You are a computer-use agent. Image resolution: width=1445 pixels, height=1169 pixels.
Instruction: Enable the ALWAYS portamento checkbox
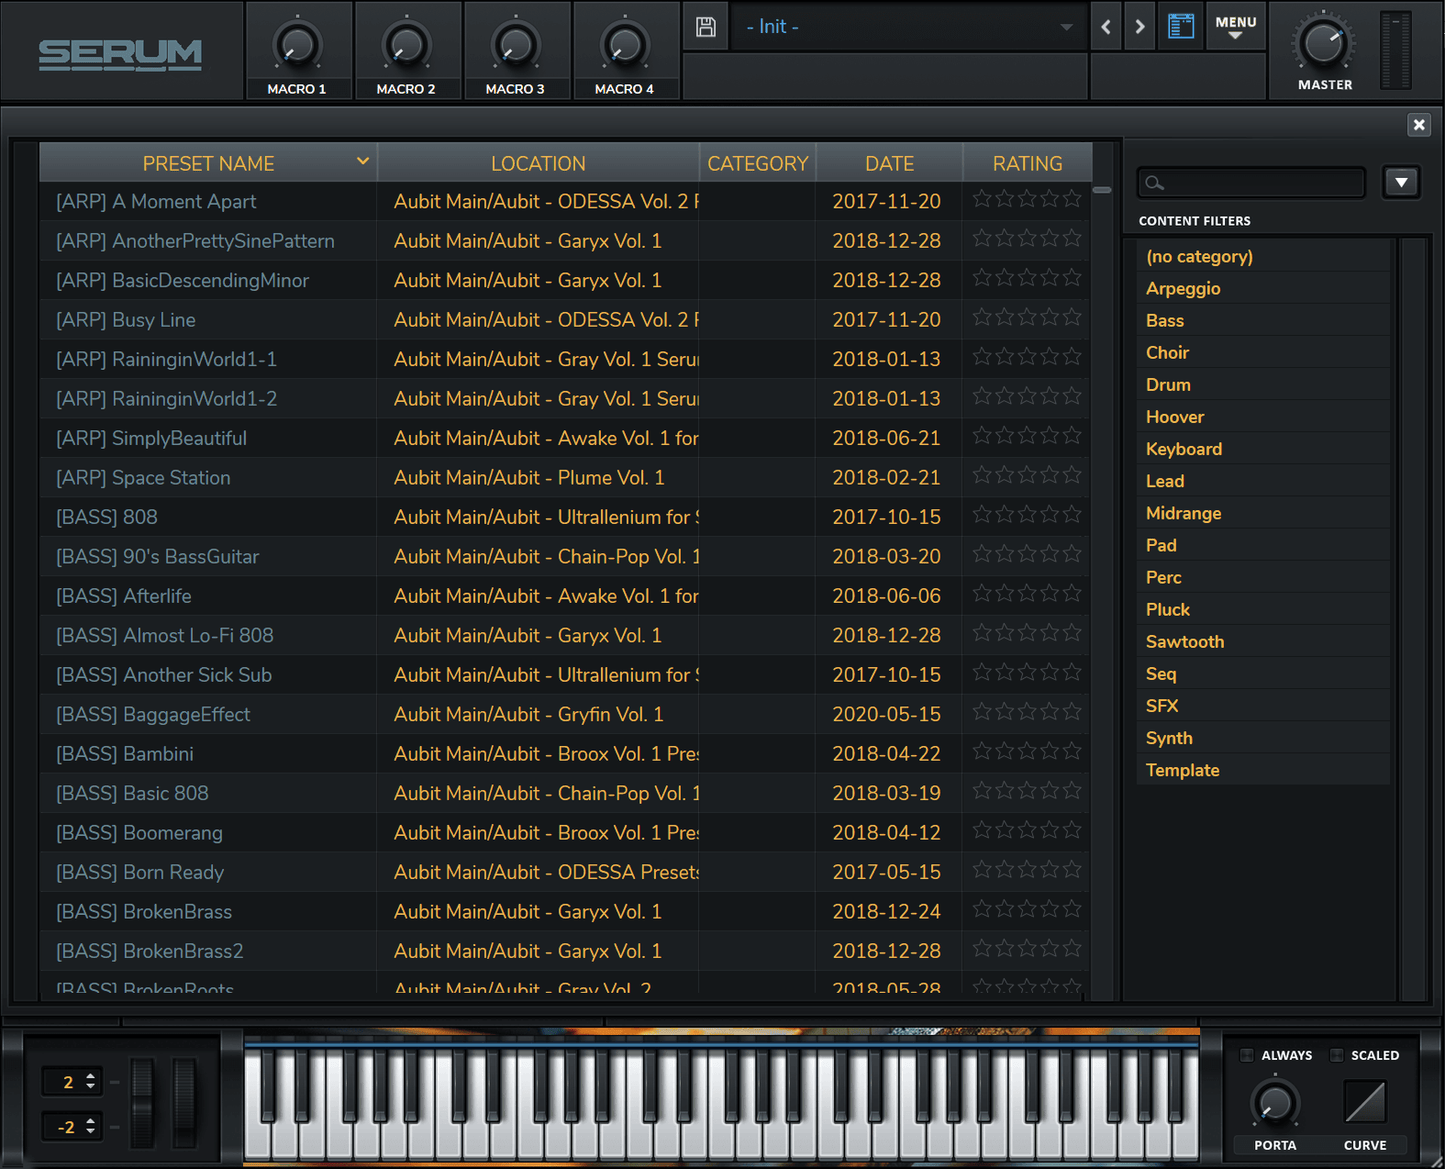[1247, 1055]
